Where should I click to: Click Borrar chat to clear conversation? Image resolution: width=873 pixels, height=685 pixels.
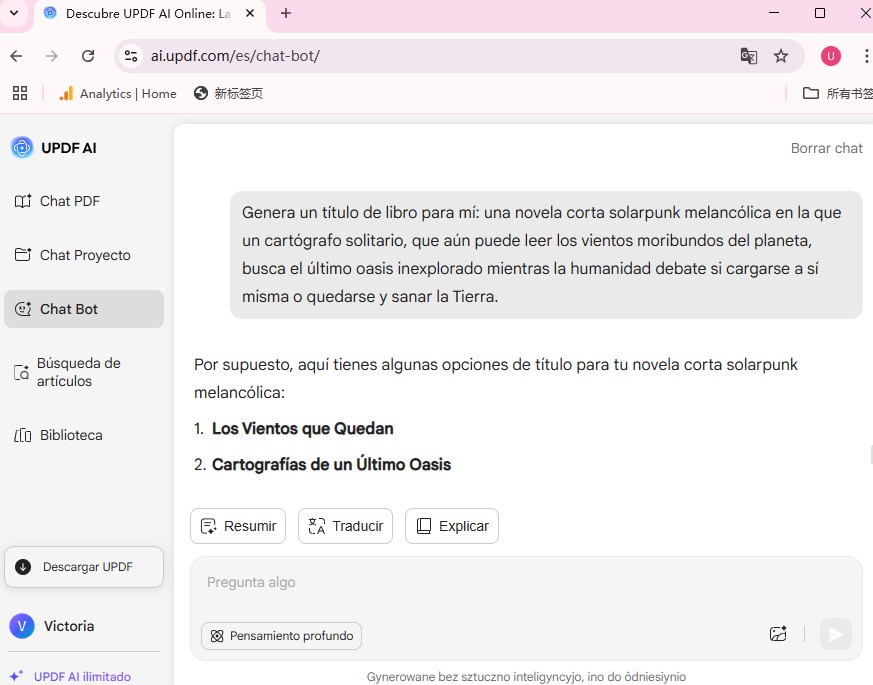click(826, 148)
